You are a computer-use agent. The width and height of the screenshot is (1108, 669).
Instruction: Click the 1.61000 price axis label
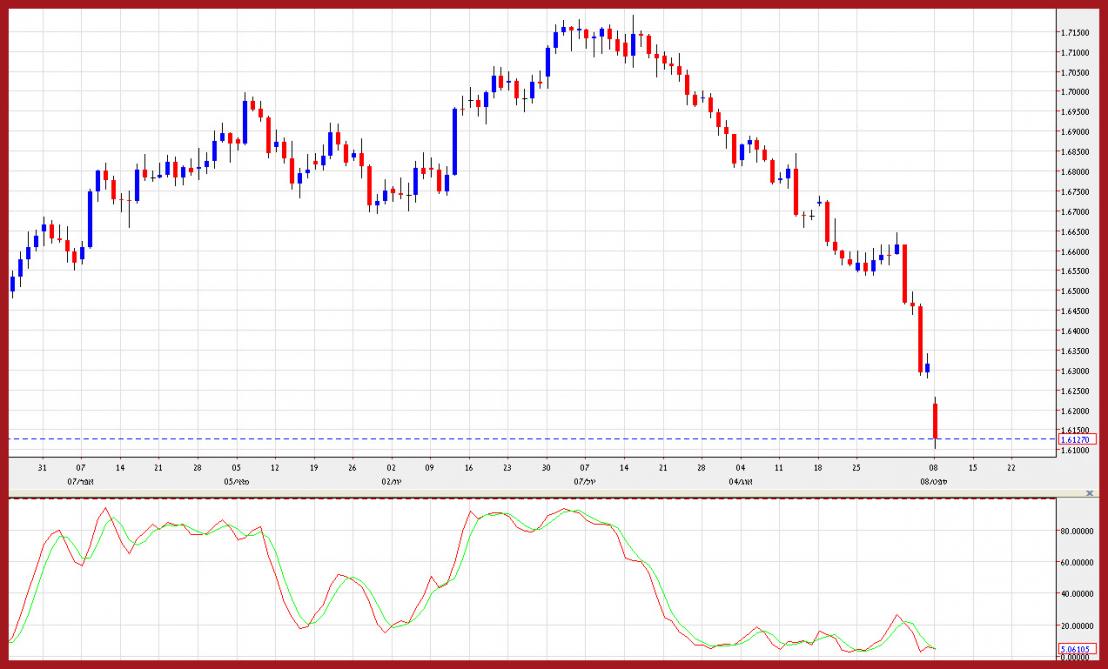tap(1076, 451)
